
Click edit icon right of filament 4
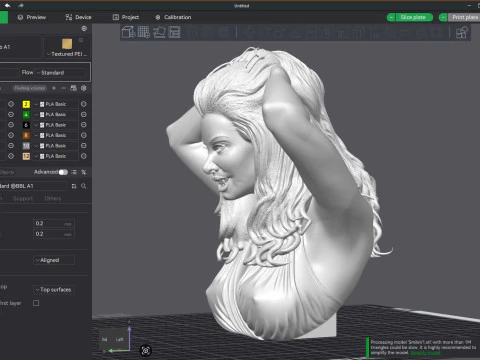[84, 115]
